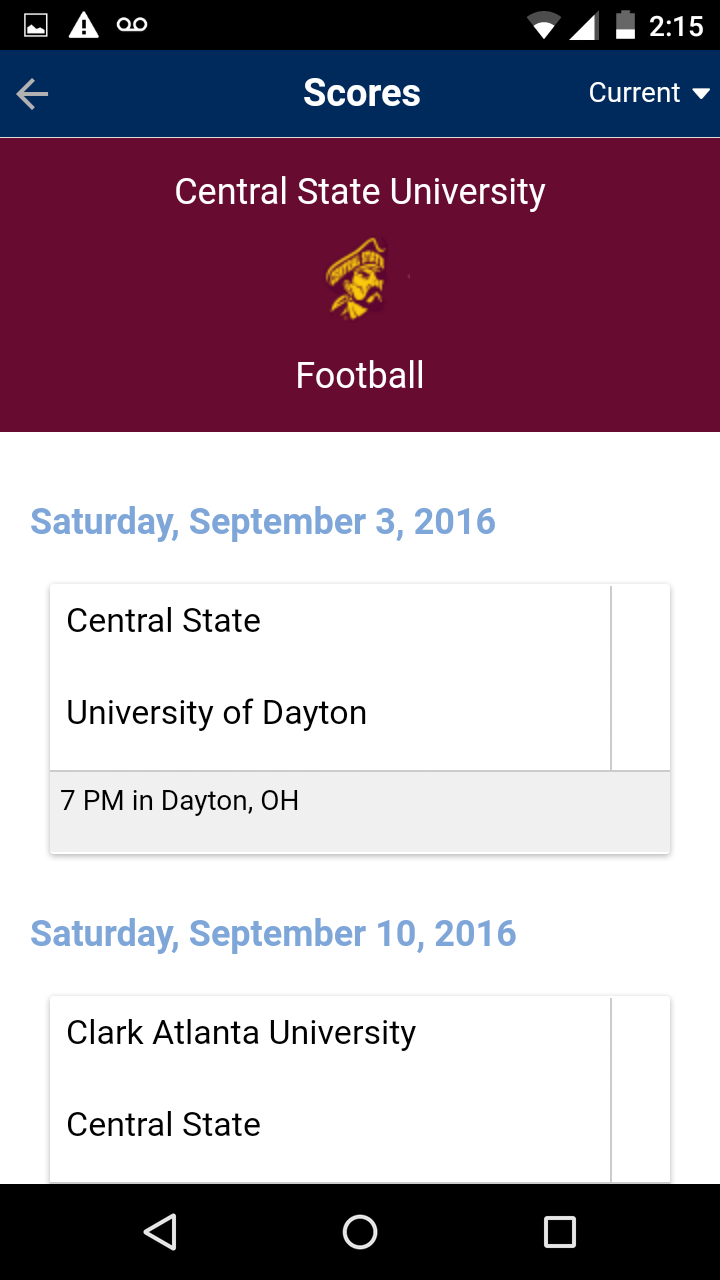Tap the battery status icon
This screenshot has width=720, height=1280.
625,26
